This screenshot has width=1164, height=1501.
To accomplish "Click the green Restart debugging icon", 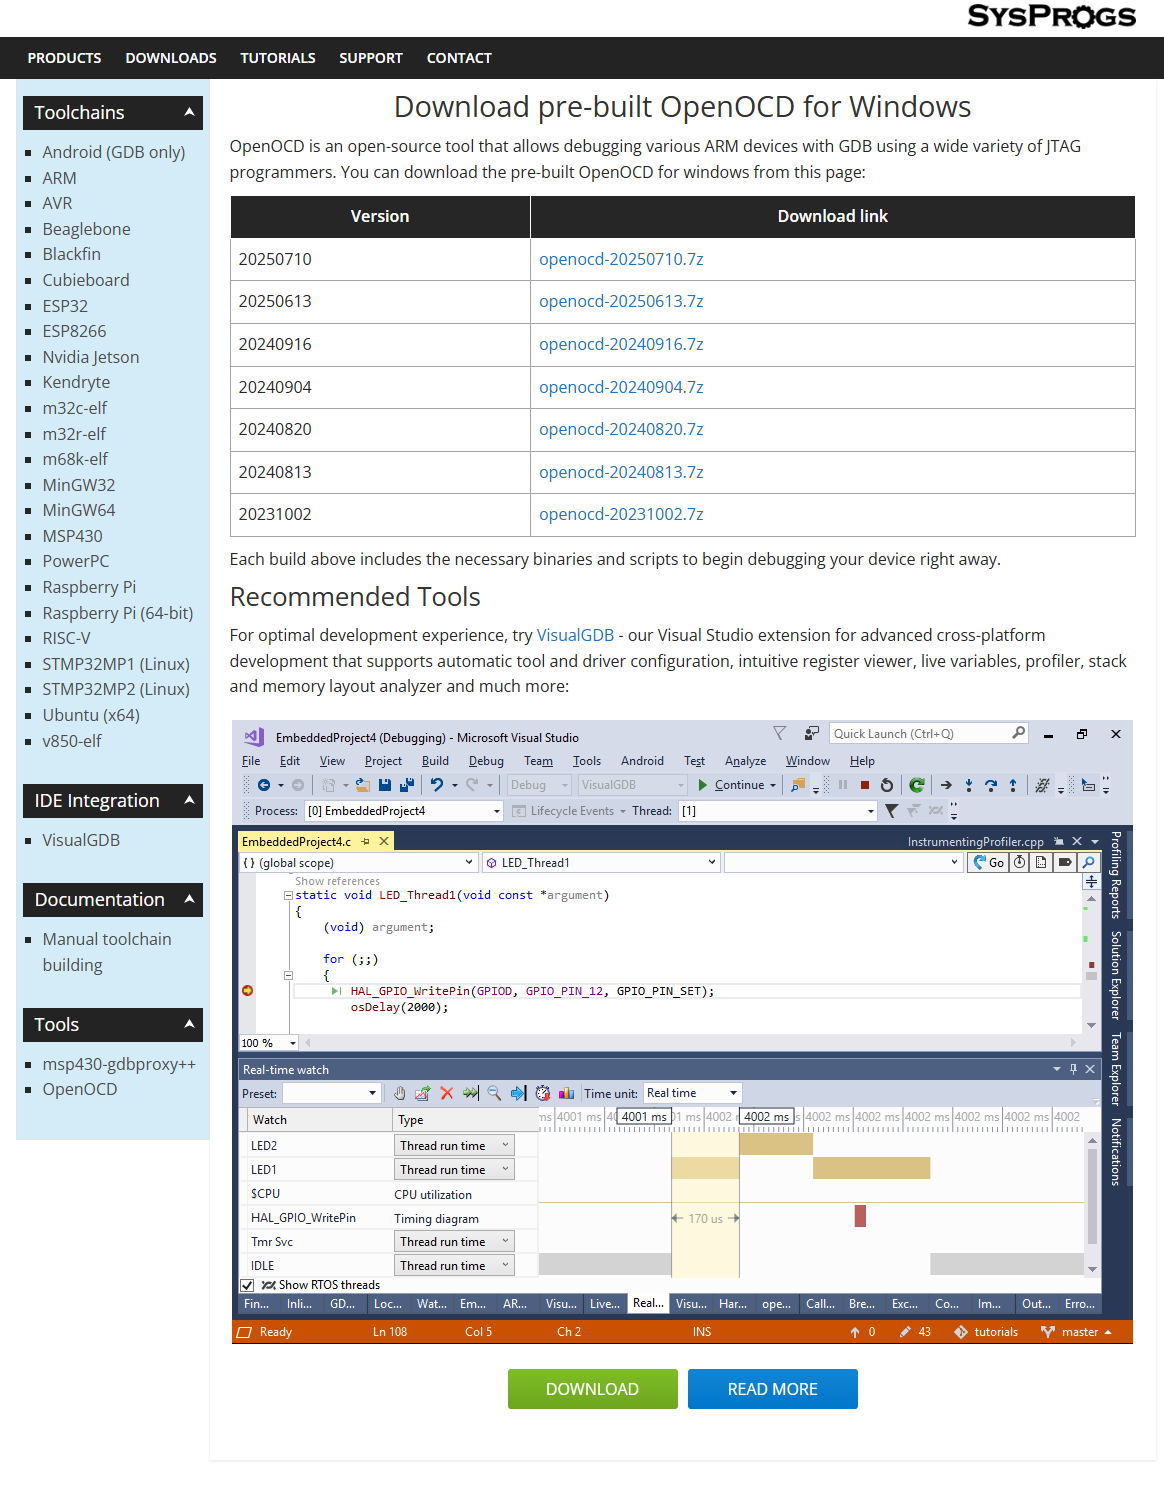I will coord(916,785).
